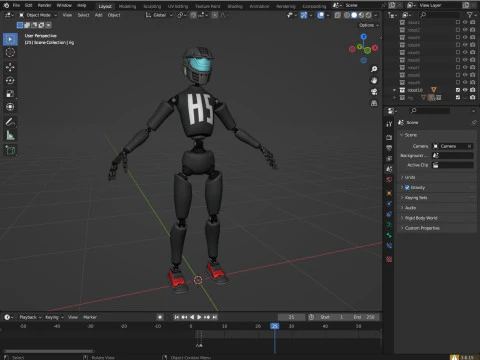Expand the Units panel

(x=437, y=177)
